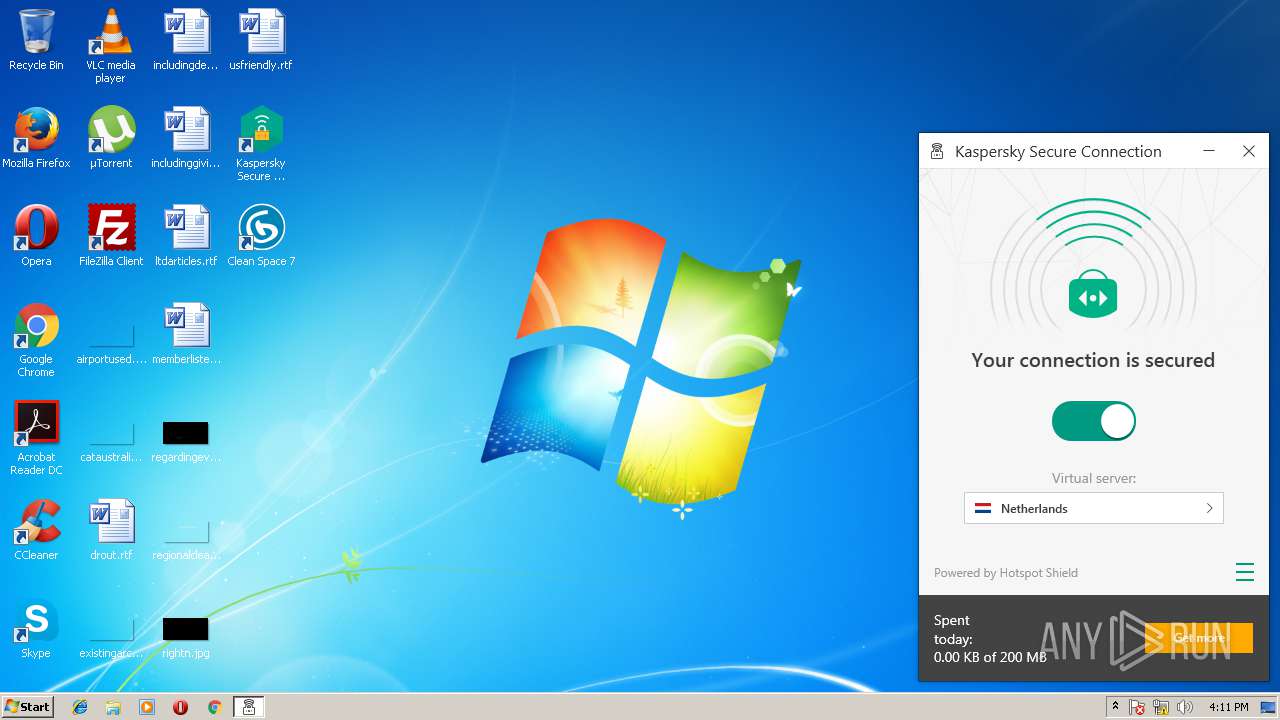
Task: Open Internet Explorer from taskbar
Action: point(80,707)
